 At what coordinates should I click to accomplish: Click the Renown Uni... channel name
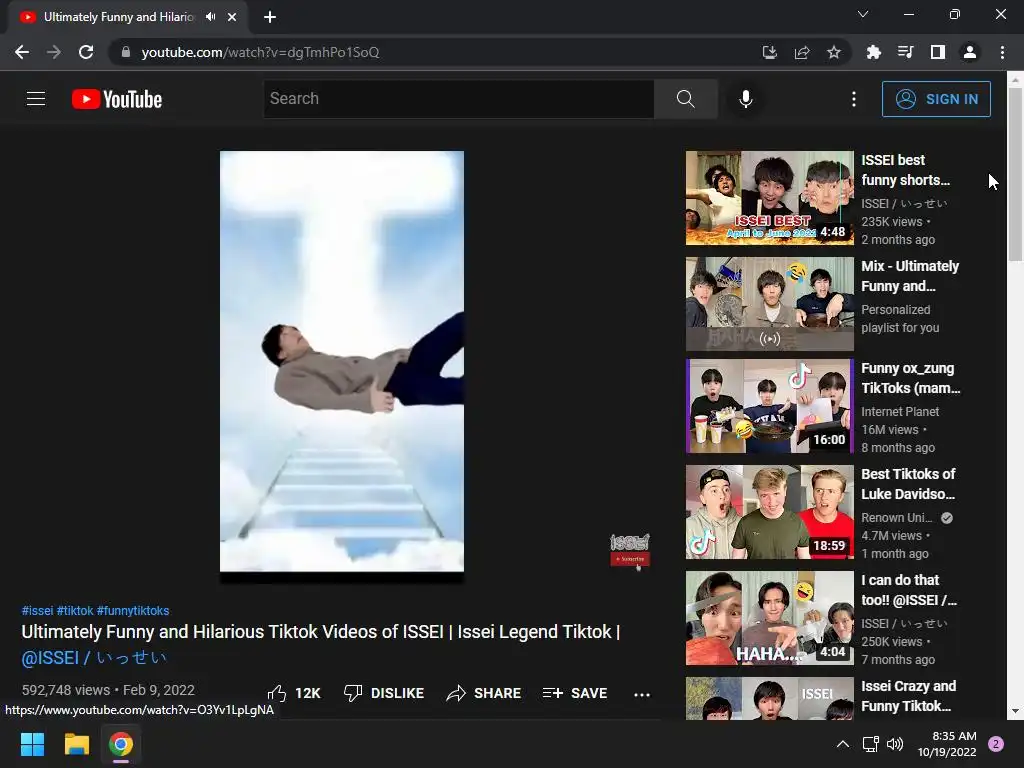pyautogui.click(x=897, y=517)
